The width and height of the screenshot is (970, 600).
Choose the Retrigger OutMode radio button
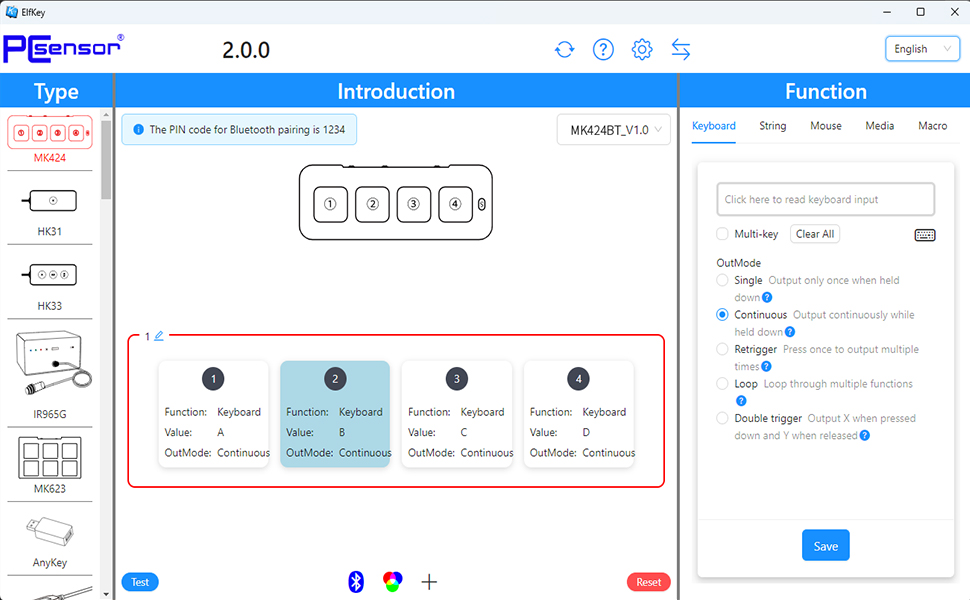click(723, 350)
